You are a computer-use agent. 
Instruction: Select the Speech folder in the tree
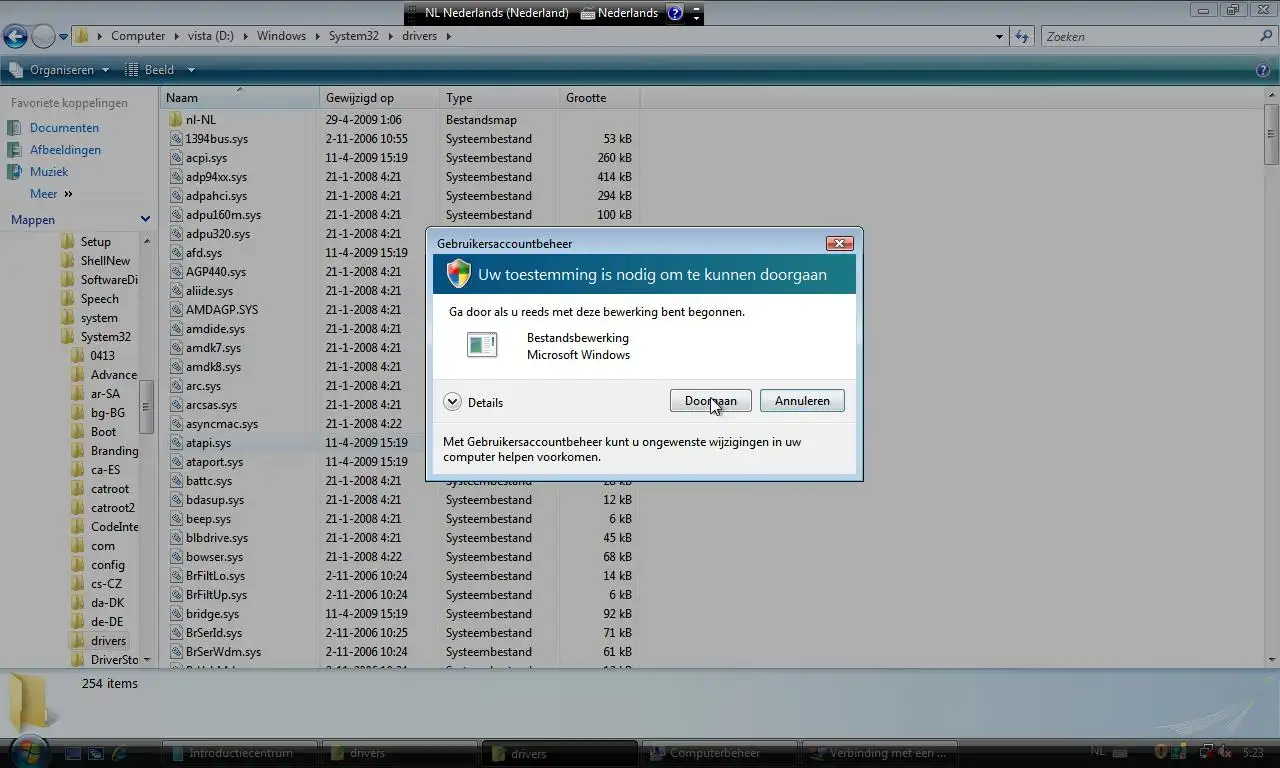click(x=99, y=299)
